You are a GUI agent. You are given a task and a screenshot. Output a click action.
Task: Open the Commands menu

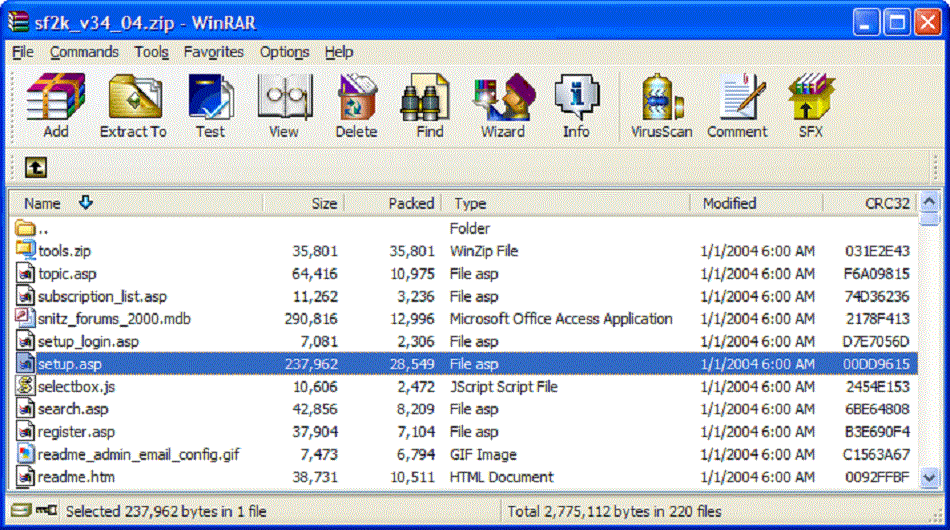(x=84, y=52)
